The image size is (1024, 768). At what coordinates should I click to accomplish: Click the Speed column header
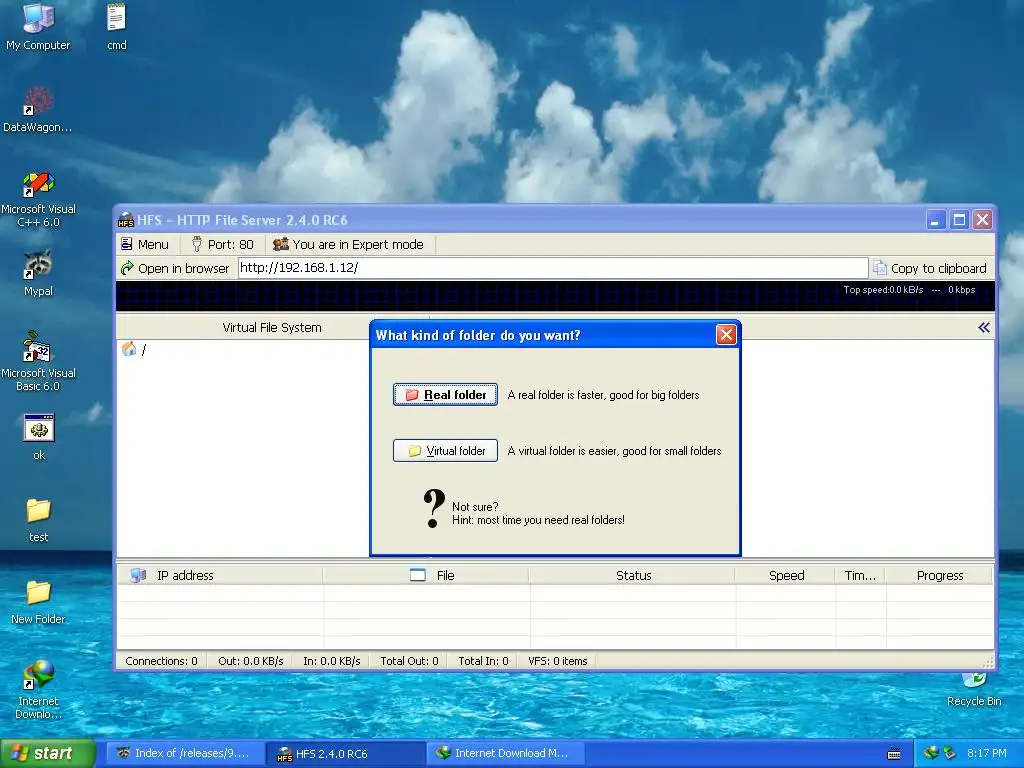click(786, 575)
